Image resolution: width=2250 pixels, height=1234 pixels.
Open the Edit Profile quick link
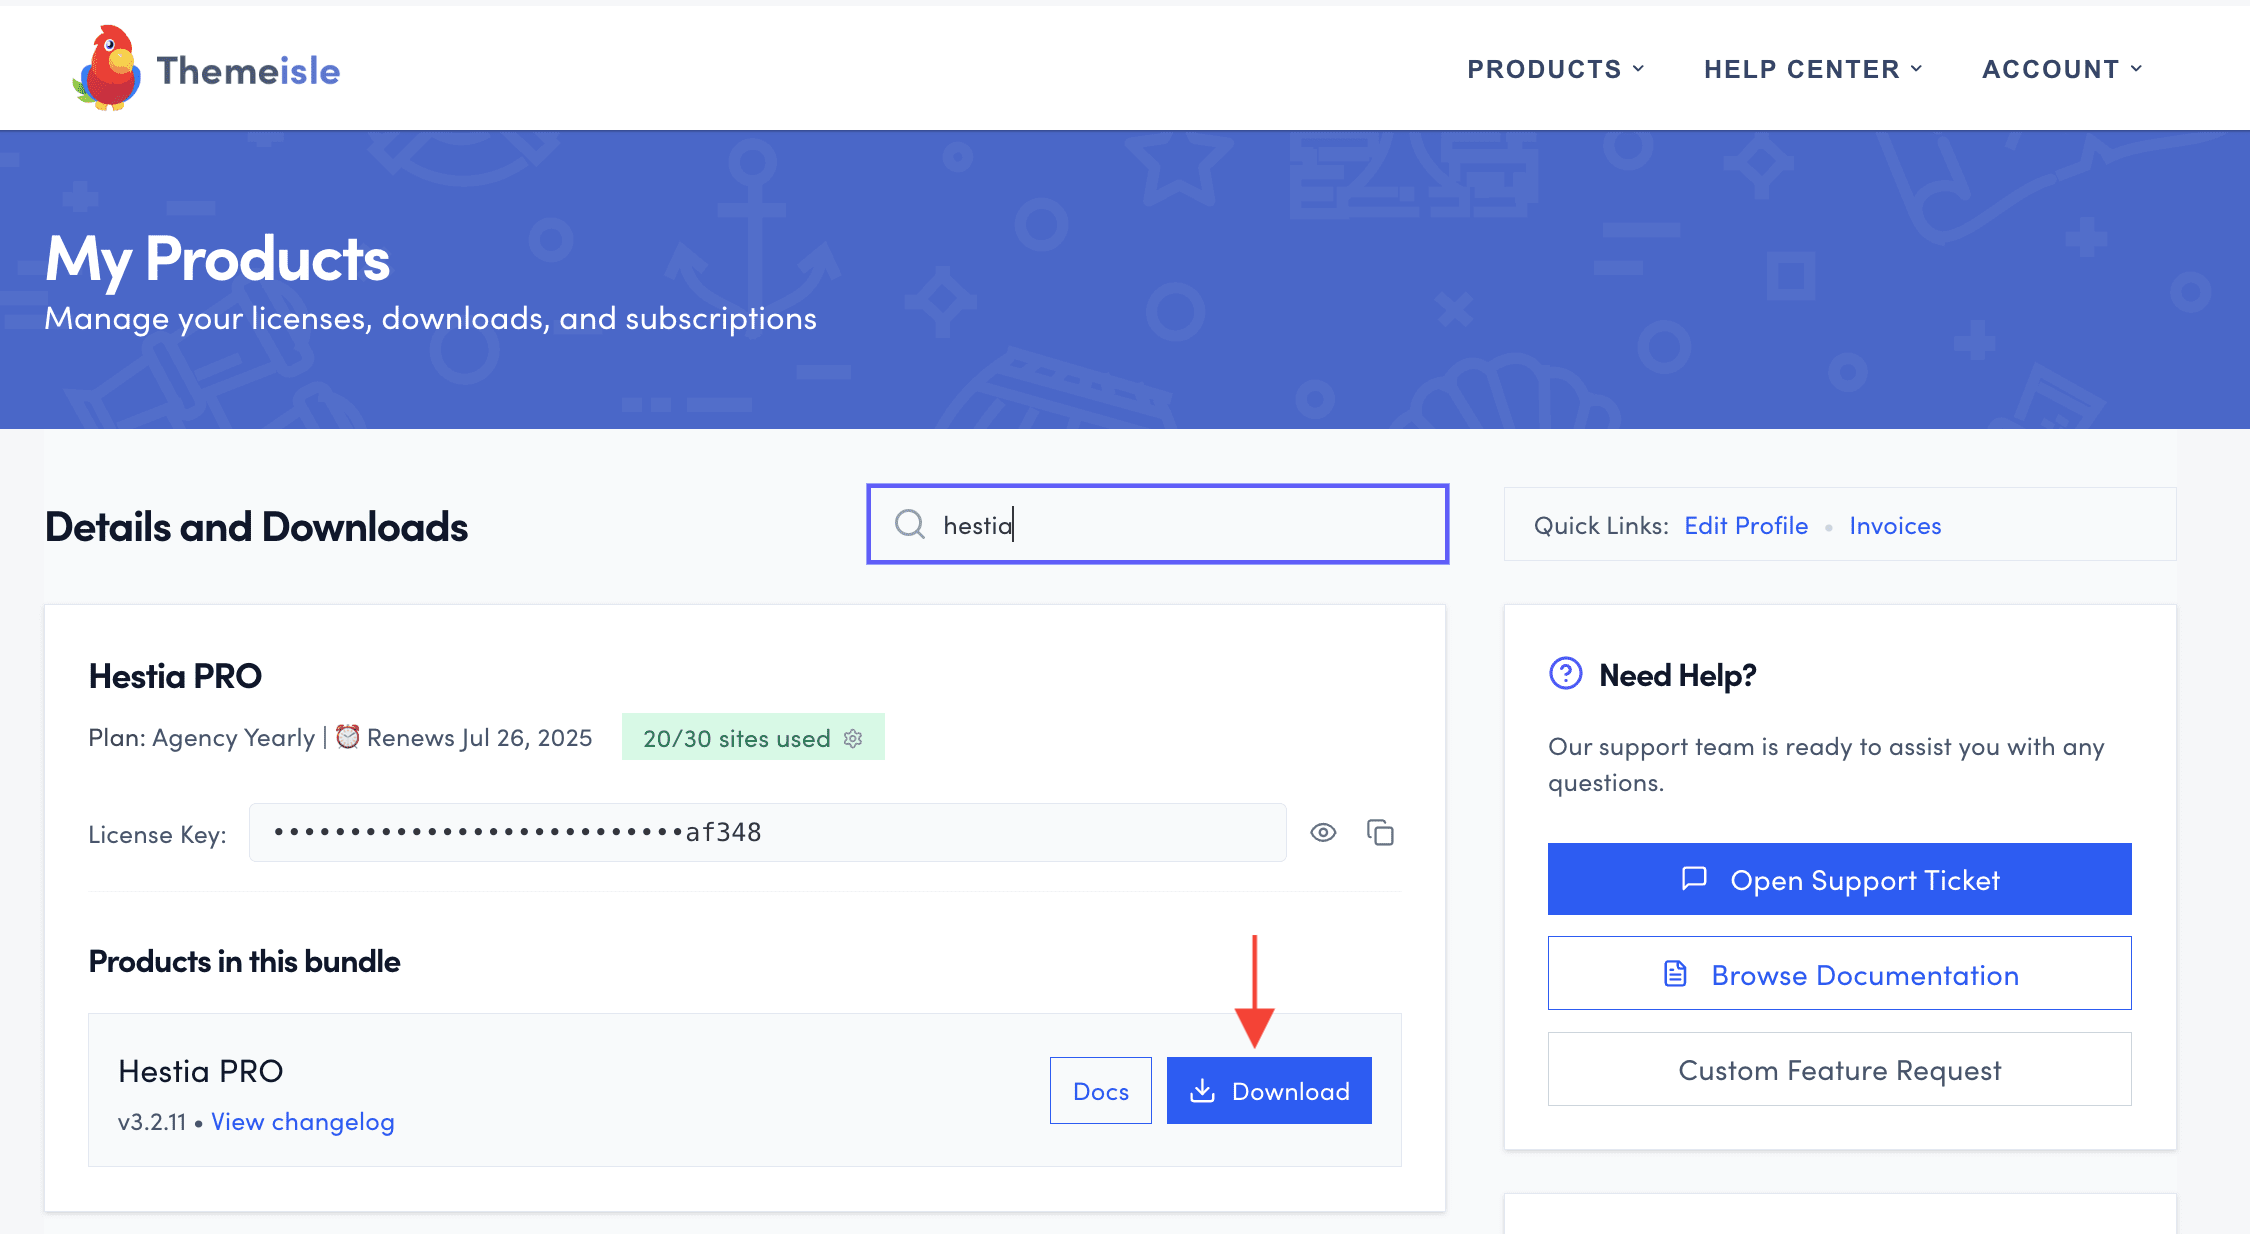coord(1745,525)
